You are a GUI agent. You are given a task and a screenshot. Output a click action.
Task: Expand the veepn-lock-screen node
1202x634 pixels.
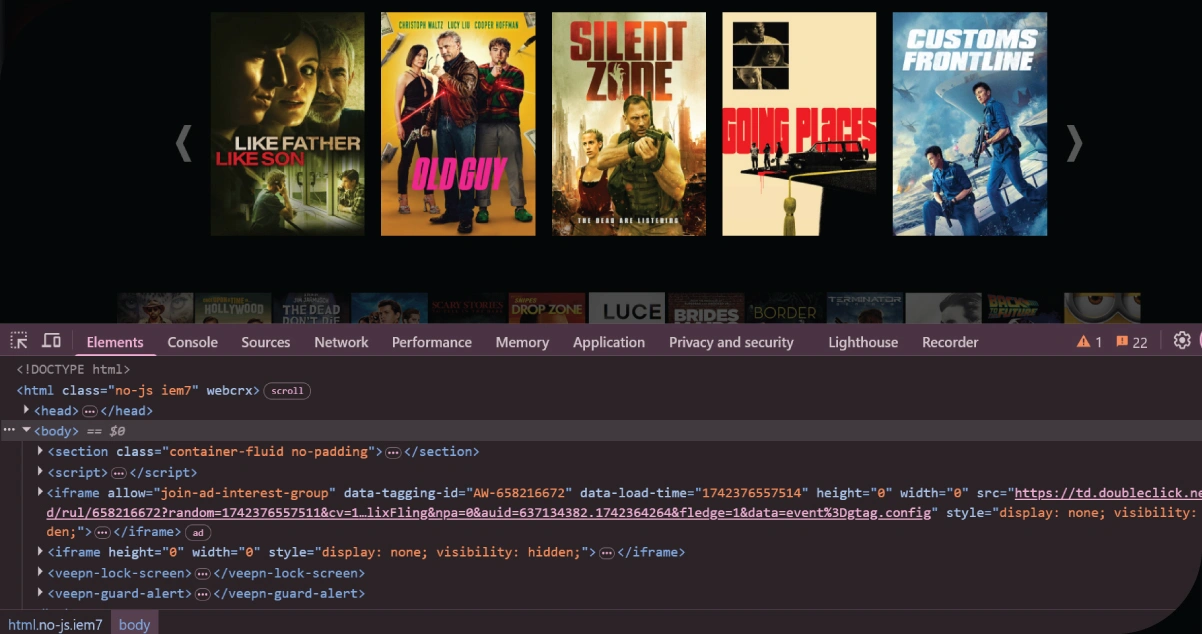41,574
